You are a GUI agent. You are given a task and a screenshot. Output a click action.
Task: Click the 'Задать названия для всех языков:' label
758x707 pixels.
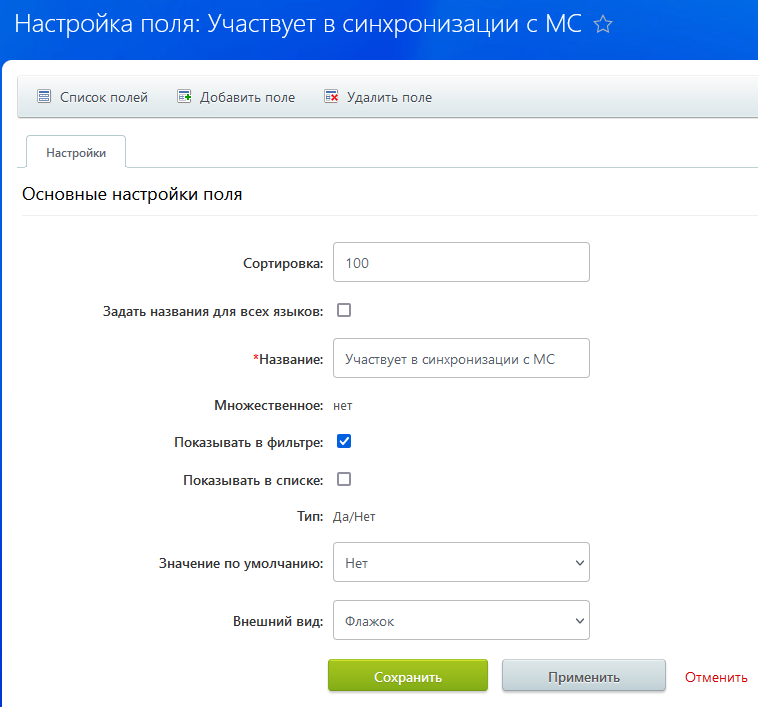213,311
